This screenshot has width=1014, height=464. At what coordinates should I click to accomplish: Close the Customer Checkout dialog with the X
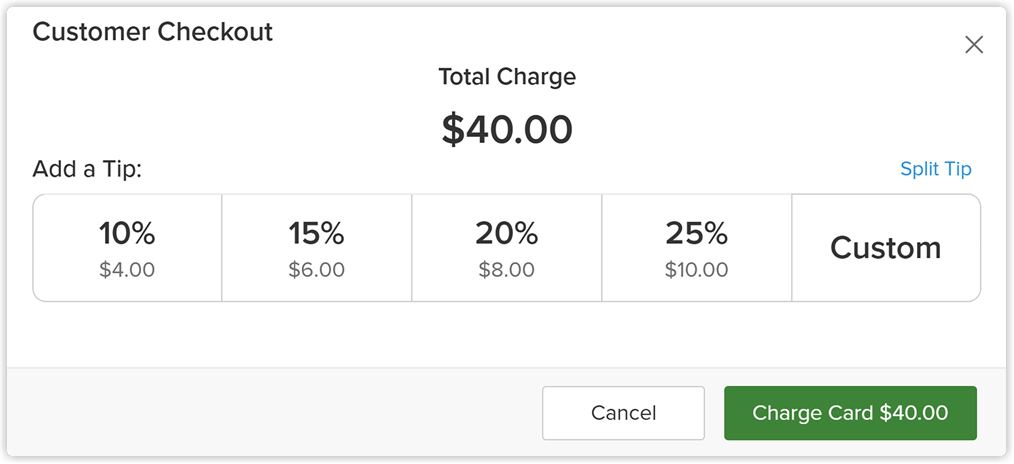[x=974, y=45]
